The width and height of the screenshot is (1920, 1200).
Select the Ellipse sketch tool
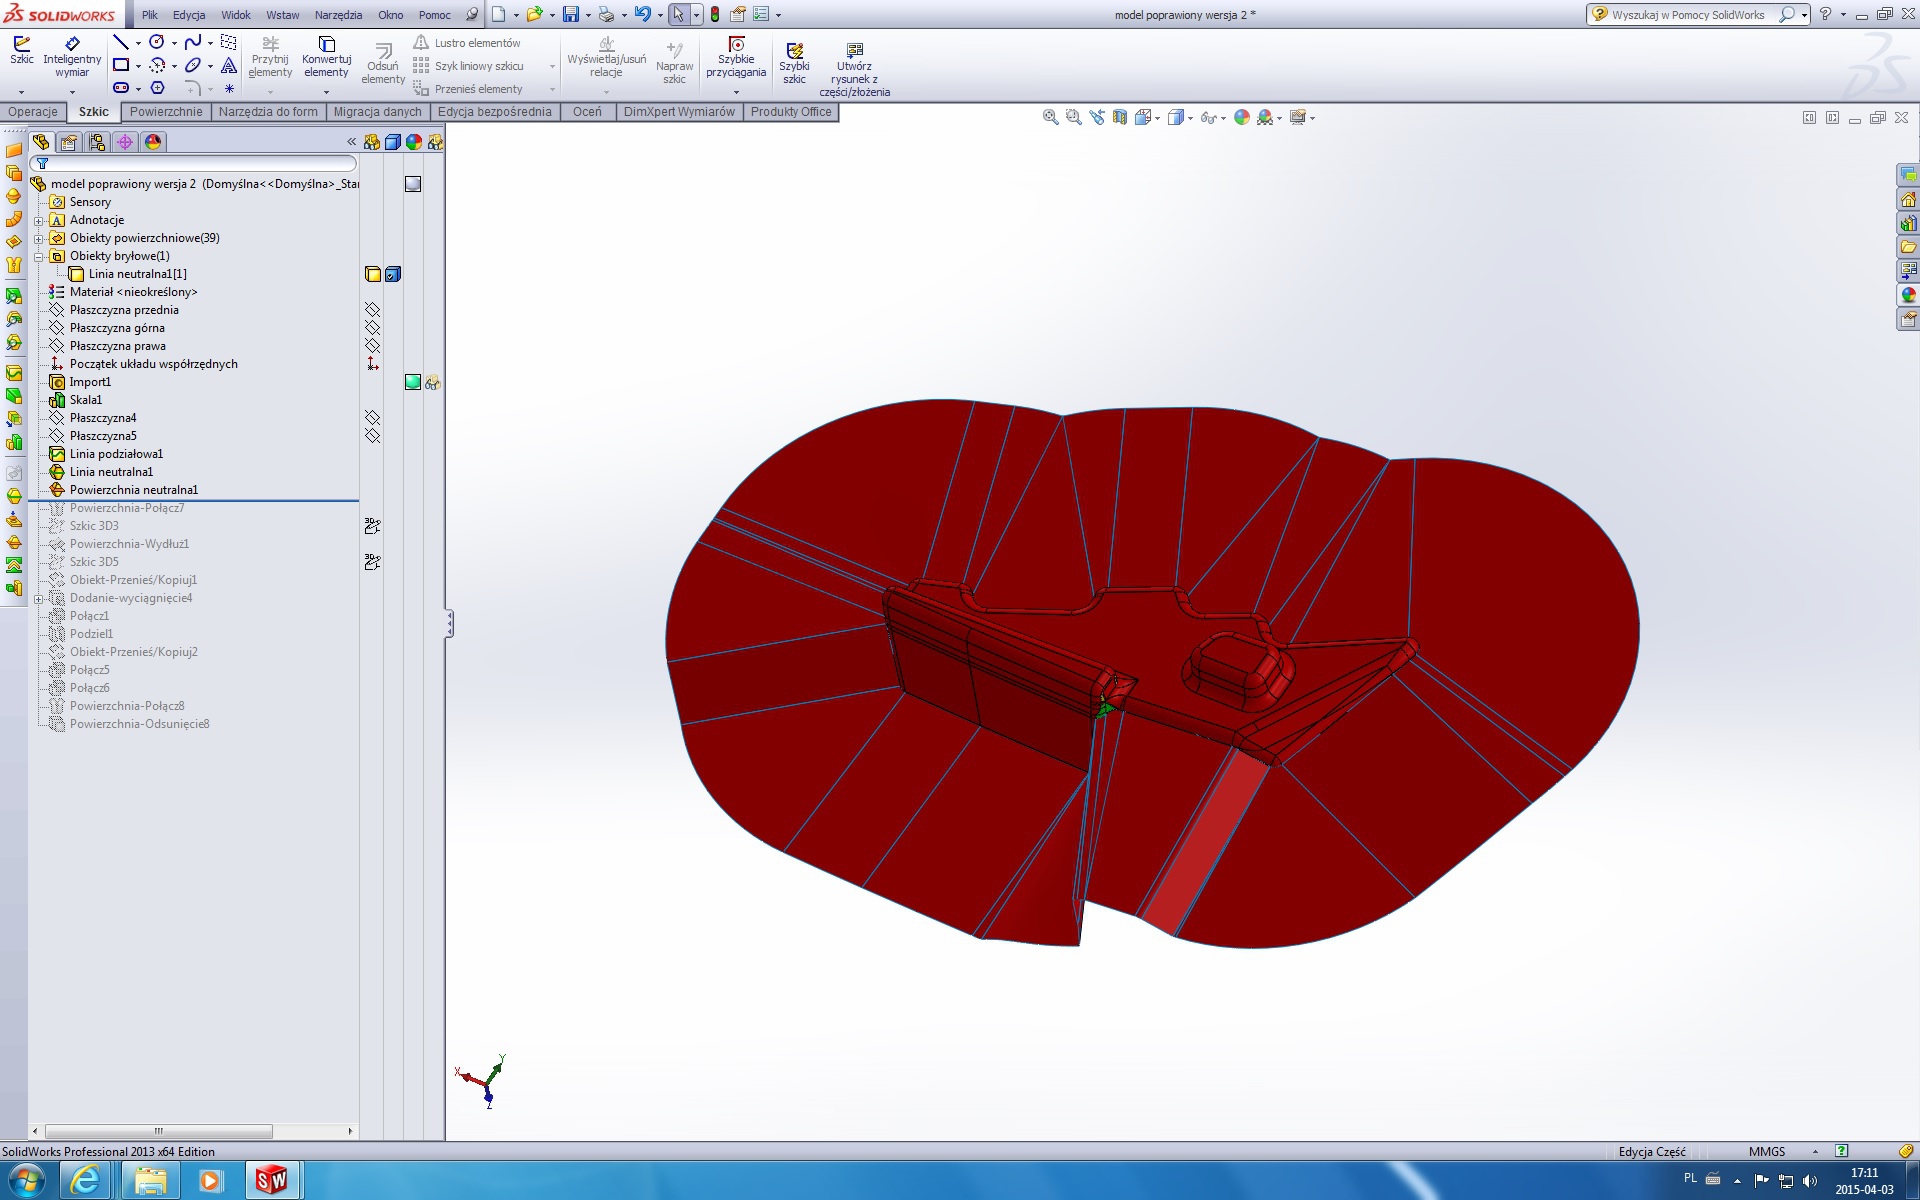[193, 65]
